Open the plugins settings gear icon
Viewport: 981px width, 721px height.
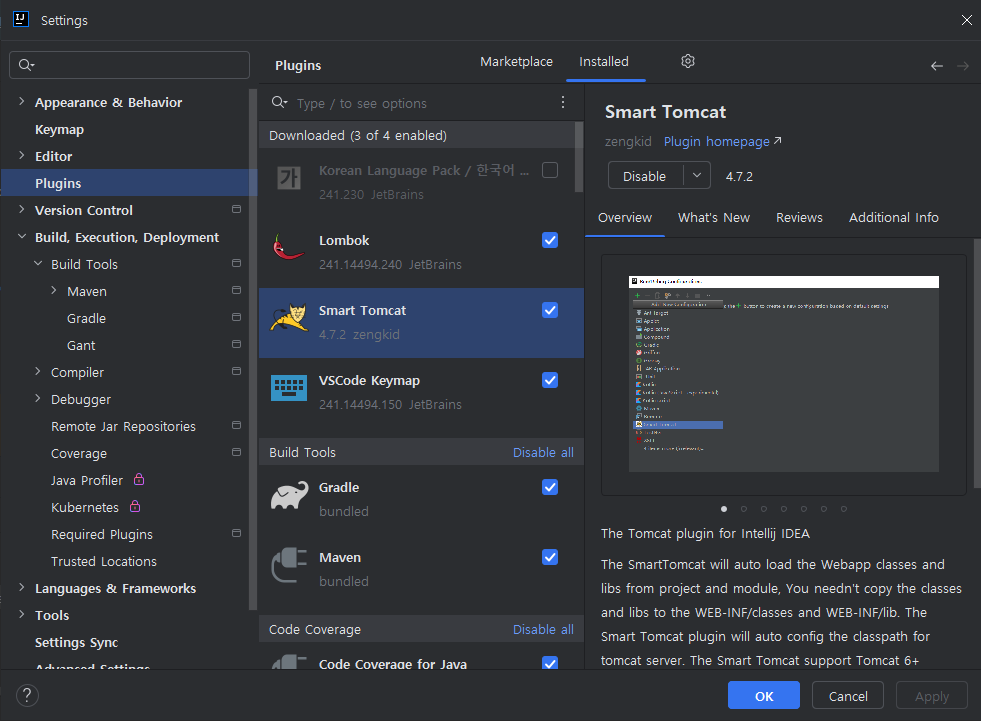coord(687,61)
